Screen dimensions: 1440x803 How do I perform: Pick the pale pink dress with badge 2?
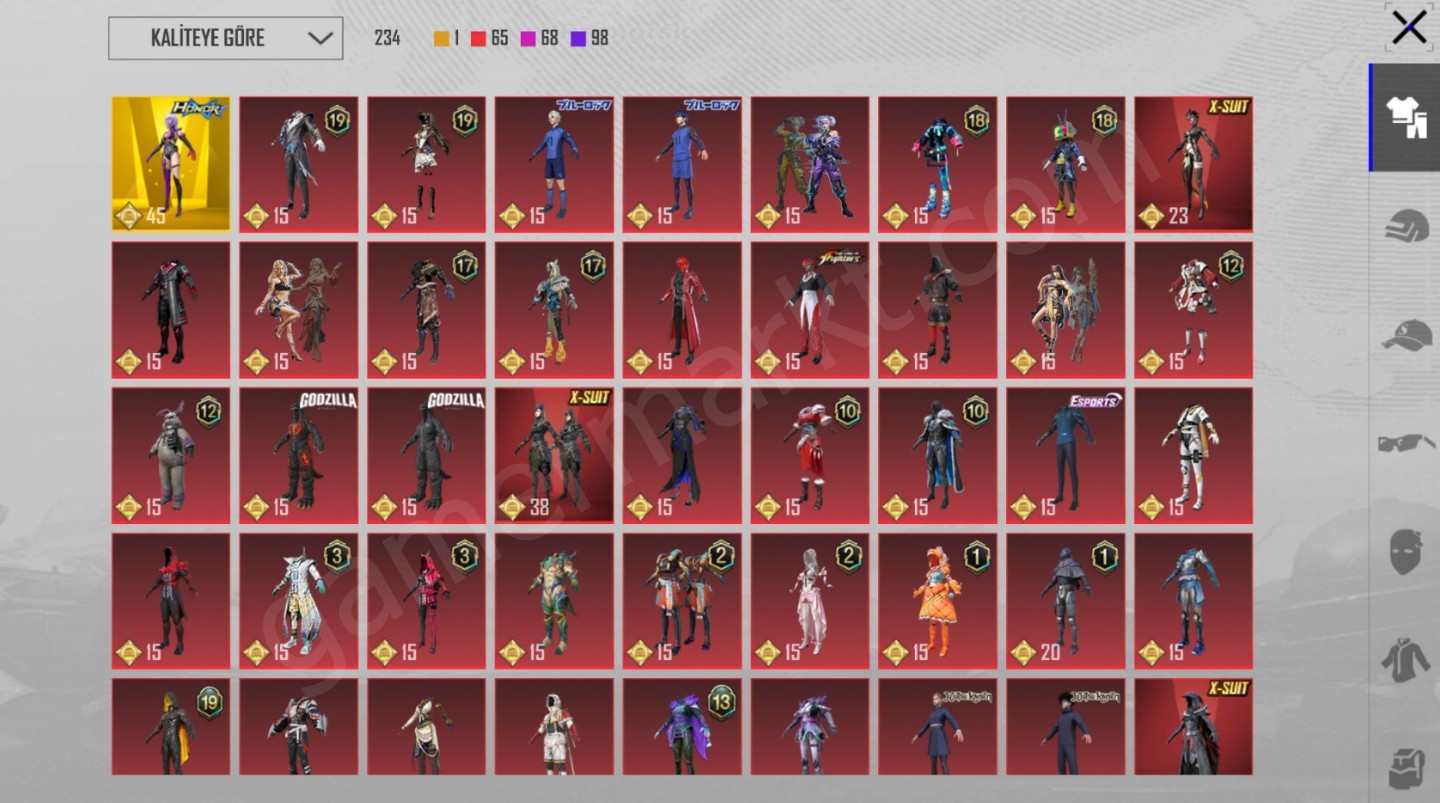coord(810,601)
